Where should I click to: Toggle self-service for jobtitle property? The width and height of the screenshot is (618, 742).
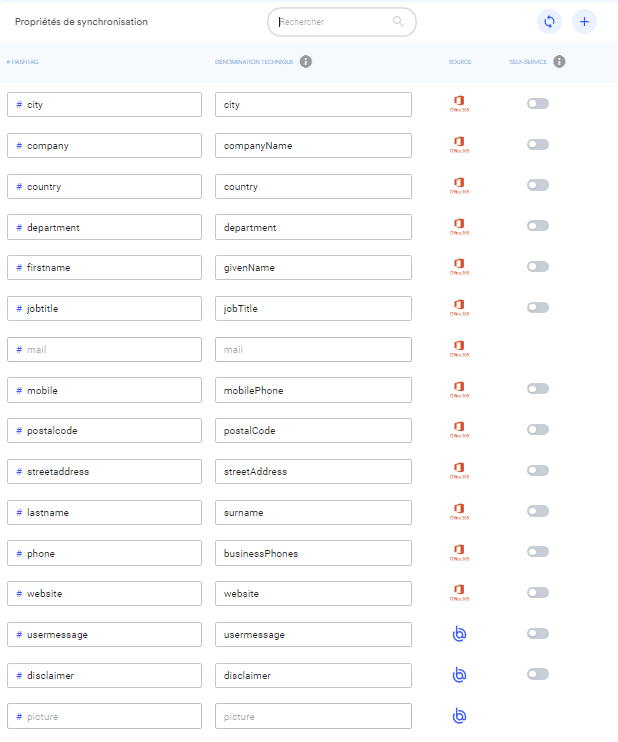tap(538, 308)
